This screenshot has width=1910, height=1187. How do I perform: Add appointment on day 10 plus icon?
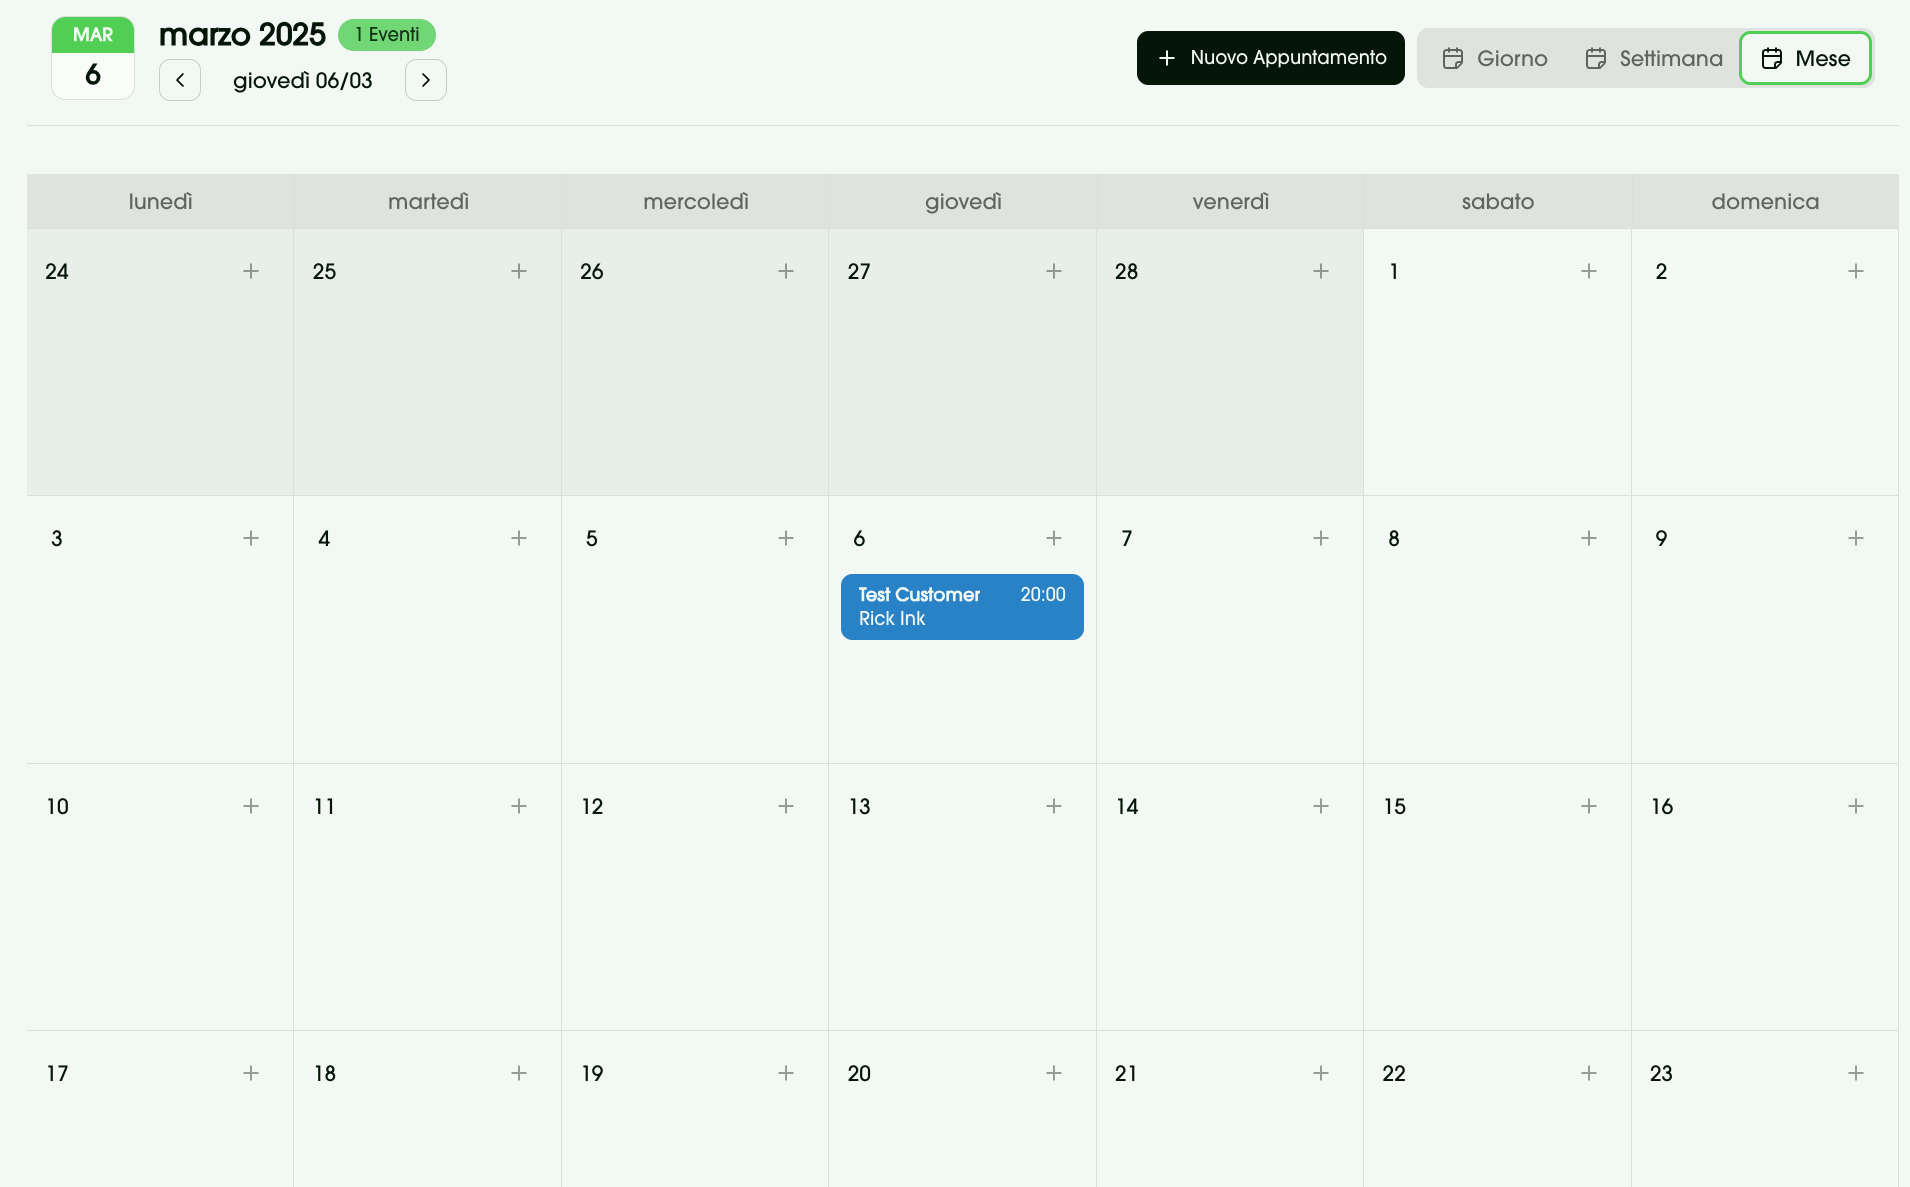pyautogui.click(x=251, y=806)
